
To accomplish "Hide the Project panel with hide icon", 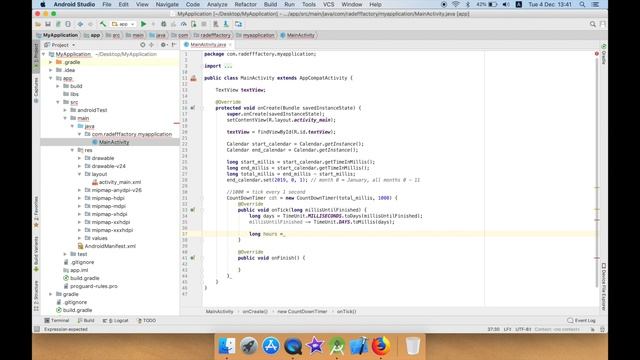I will click(174, 45).
